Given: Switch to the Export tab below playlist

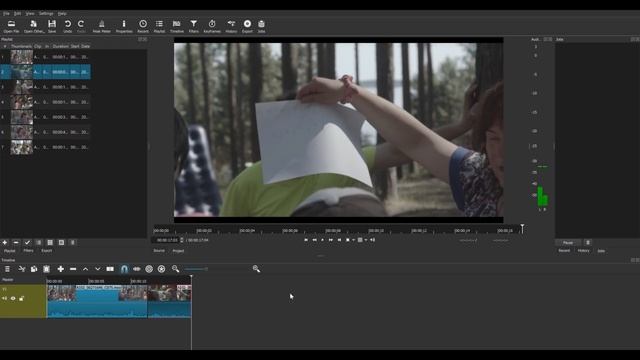Looking at the screenshot, I should click(x=47, y=251).
